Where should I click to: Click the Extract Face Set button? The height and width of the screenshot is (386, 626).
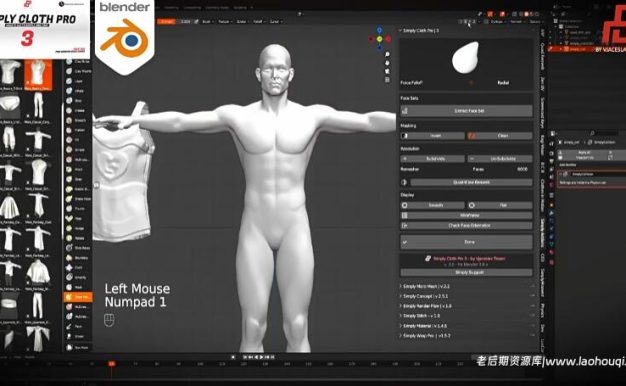point(466,111)
